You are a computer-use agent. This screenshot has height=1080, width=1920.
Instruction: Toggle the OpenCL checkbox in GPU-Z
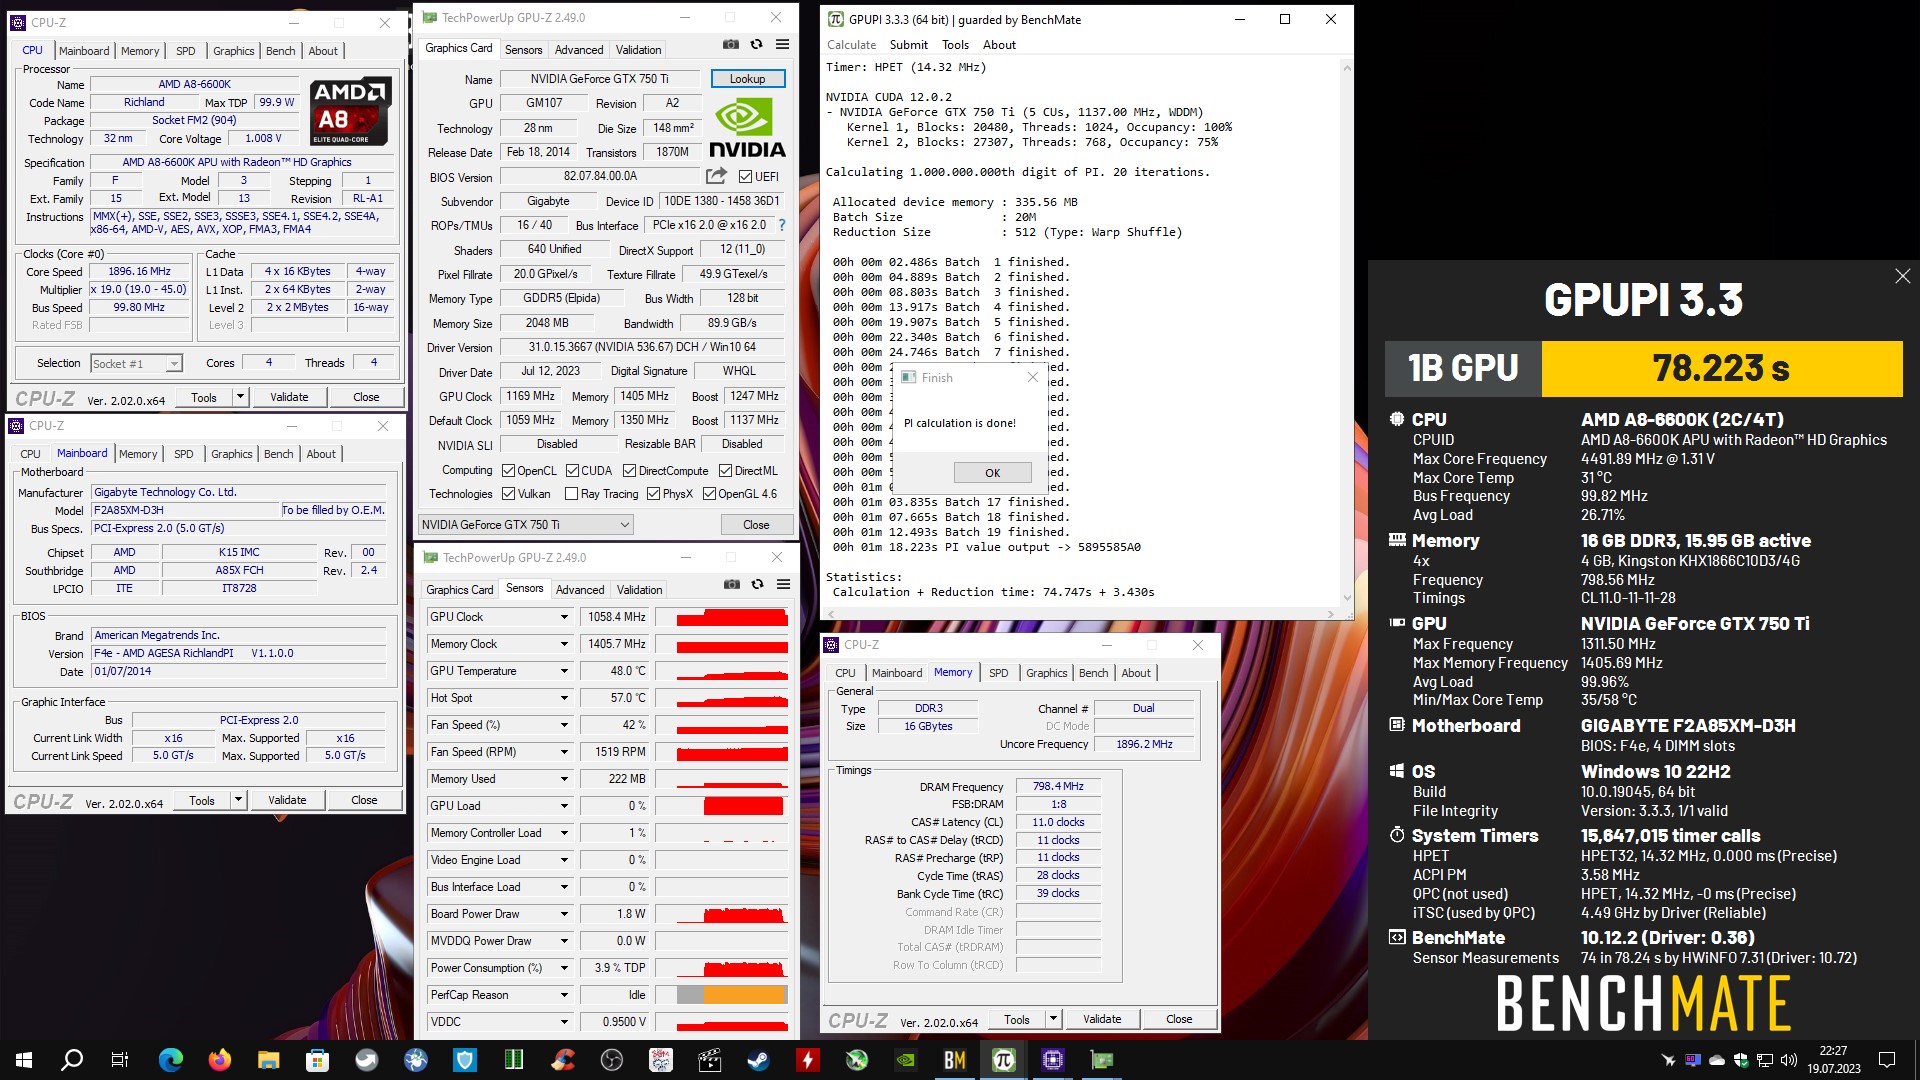pyautogui.click(x=508, y=471)
